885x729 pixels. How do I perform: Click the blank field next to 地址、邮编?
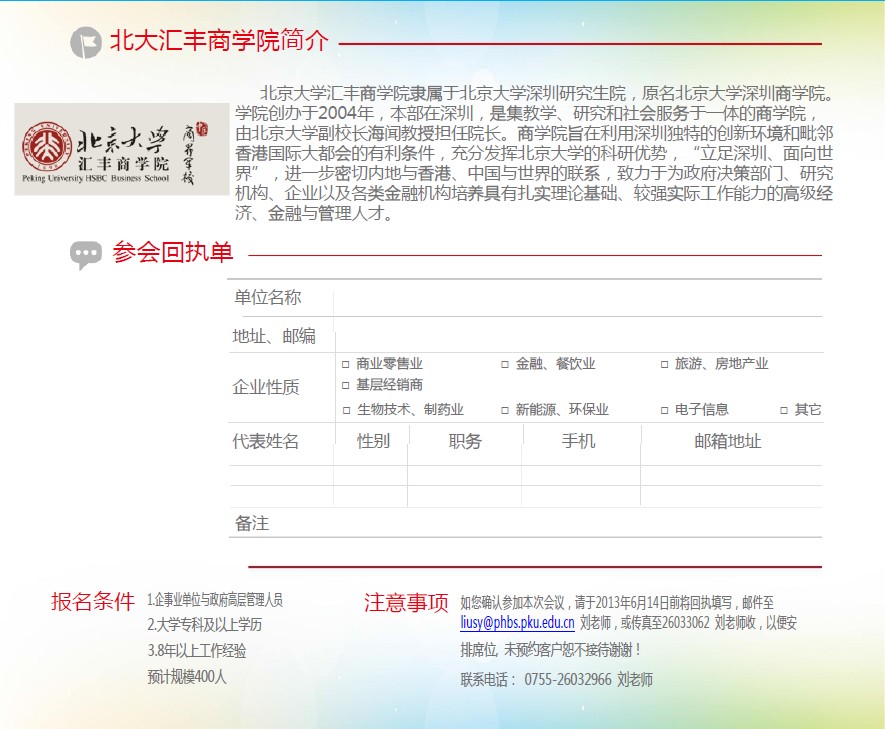click(579, 335)
